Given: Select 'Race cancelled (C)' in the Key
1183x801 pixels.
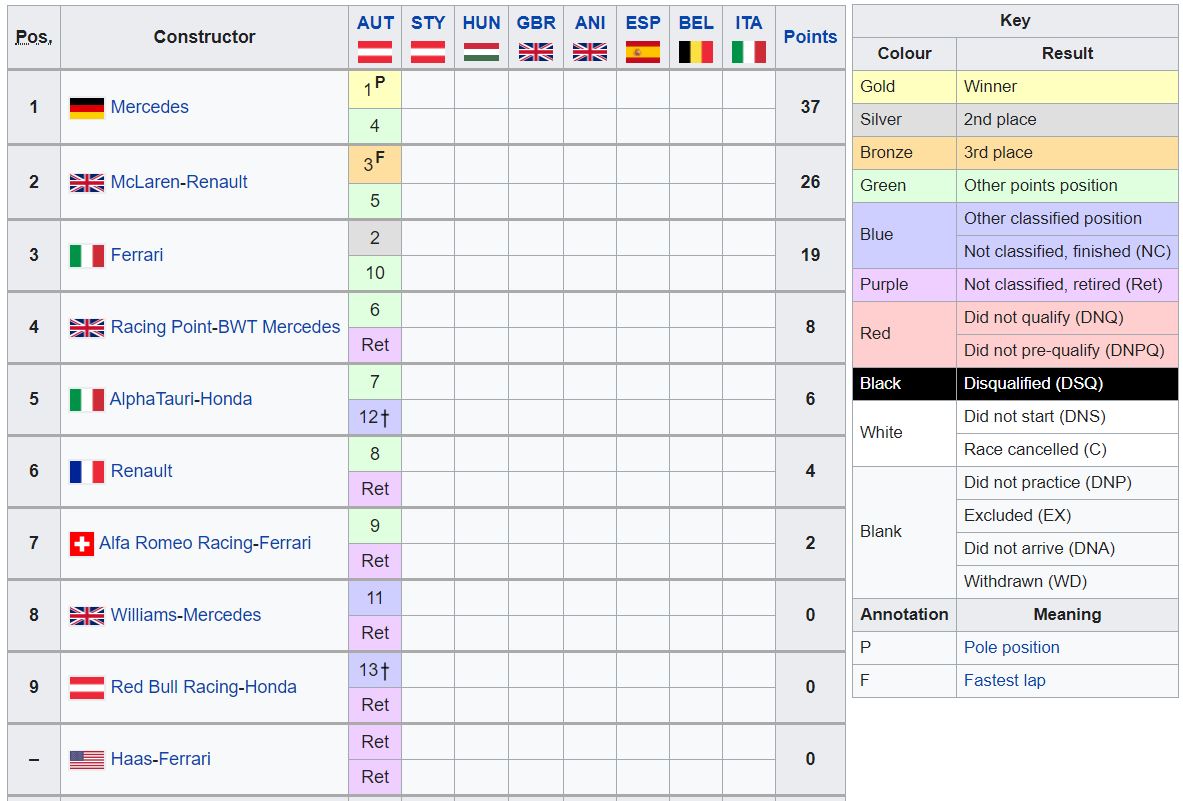Looking at the screenshot, I should (x=1067, y=450).
